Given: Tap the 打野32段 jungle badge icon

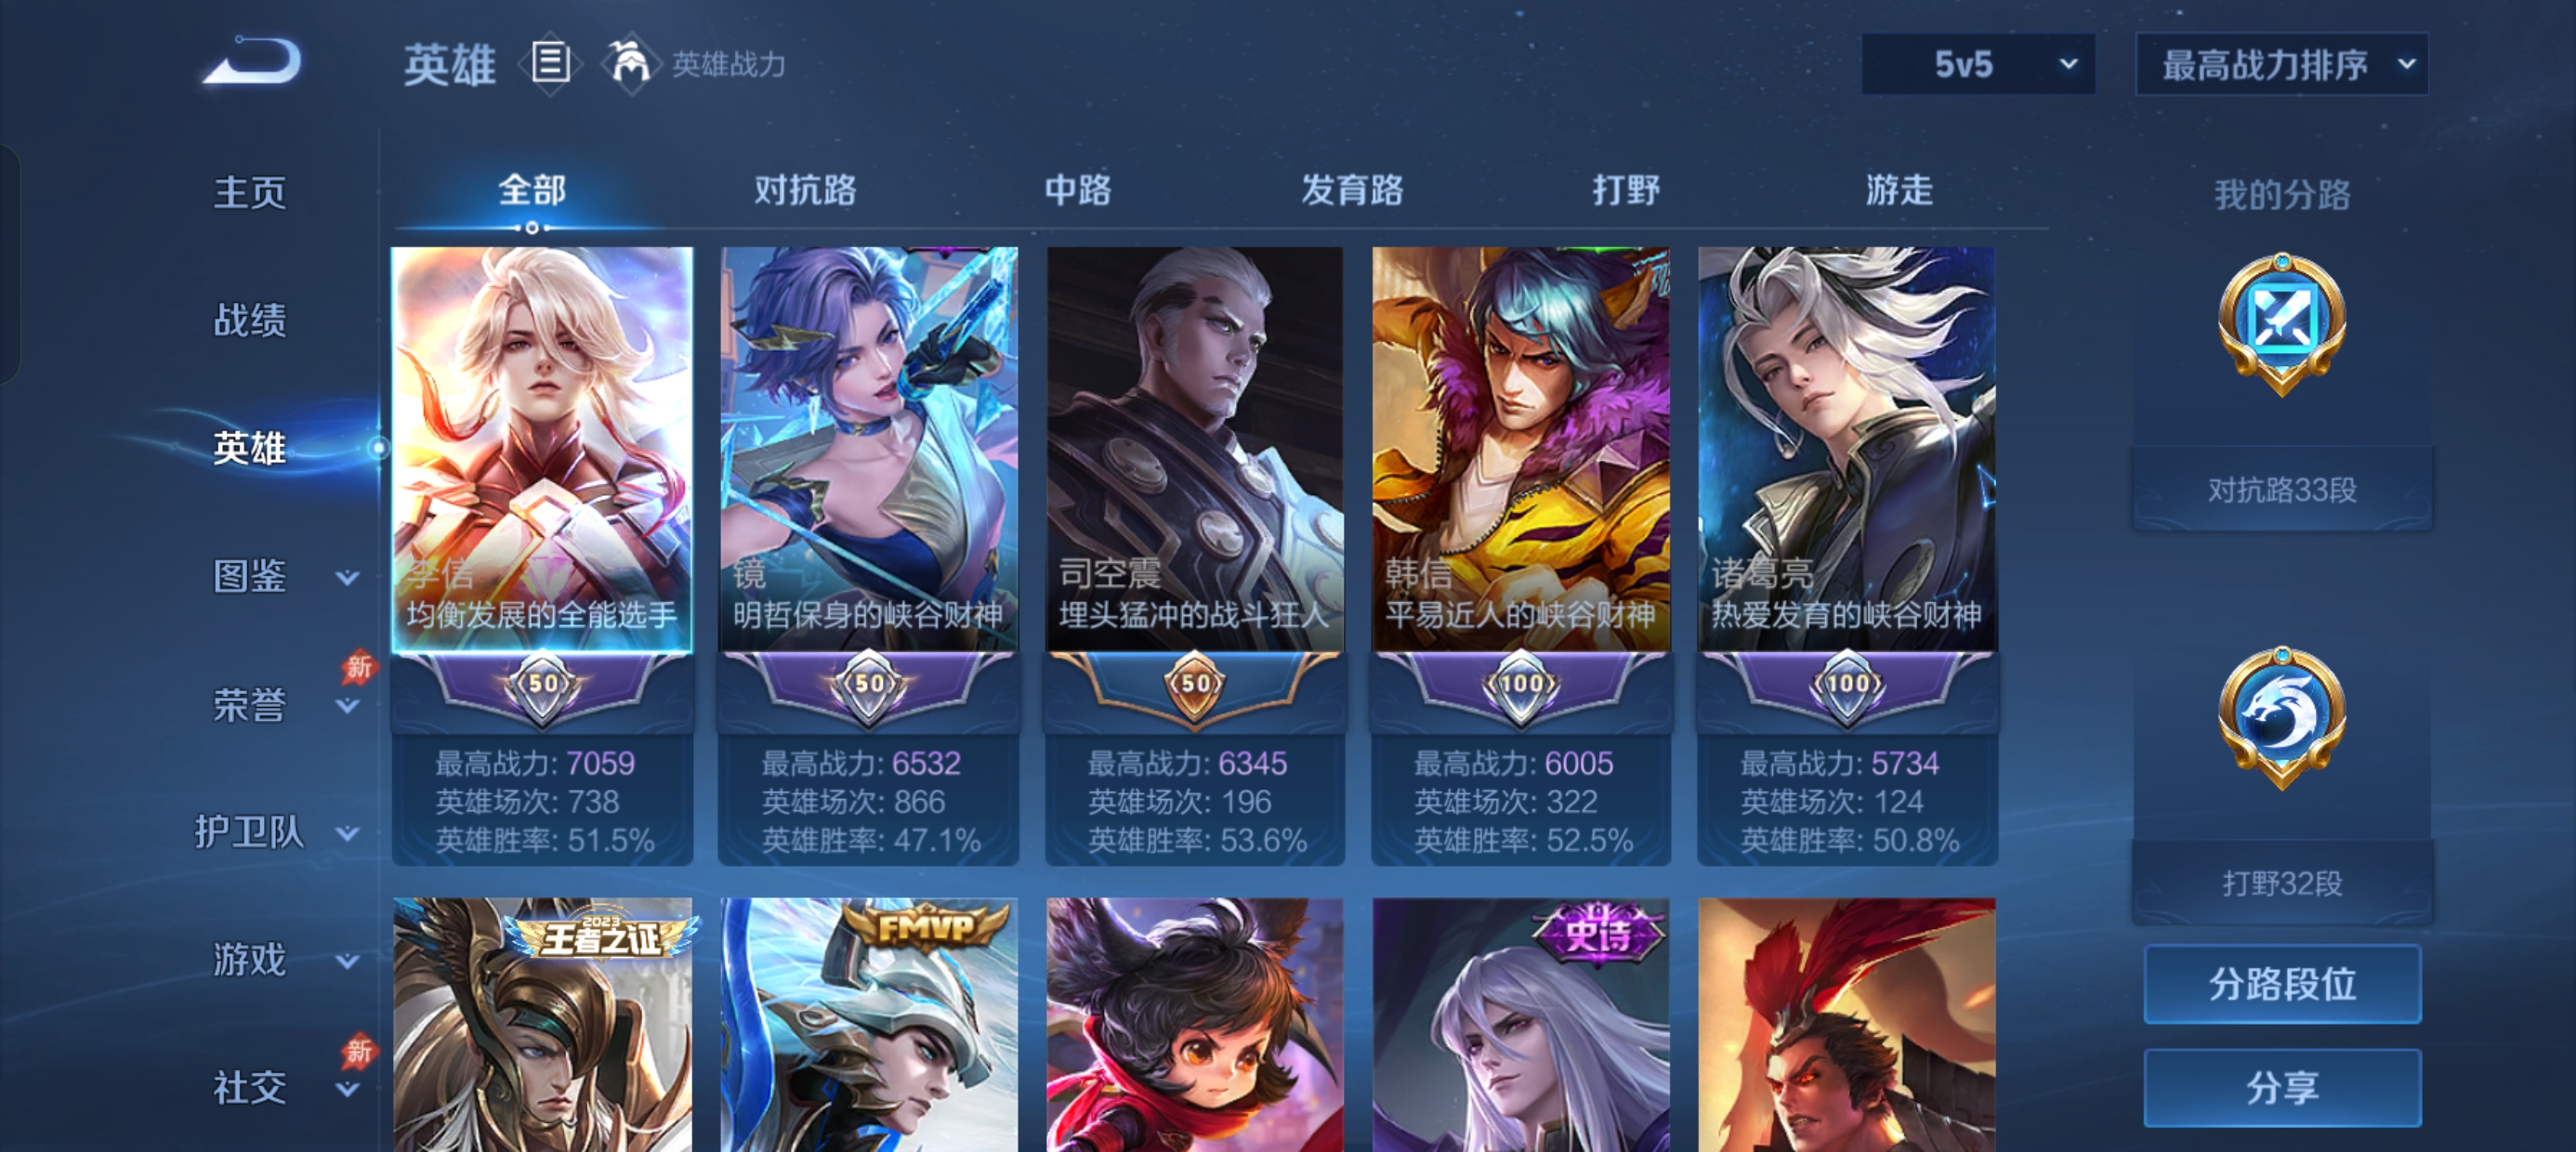Looking at the screenshot, I should click(x=2282, y=718).
